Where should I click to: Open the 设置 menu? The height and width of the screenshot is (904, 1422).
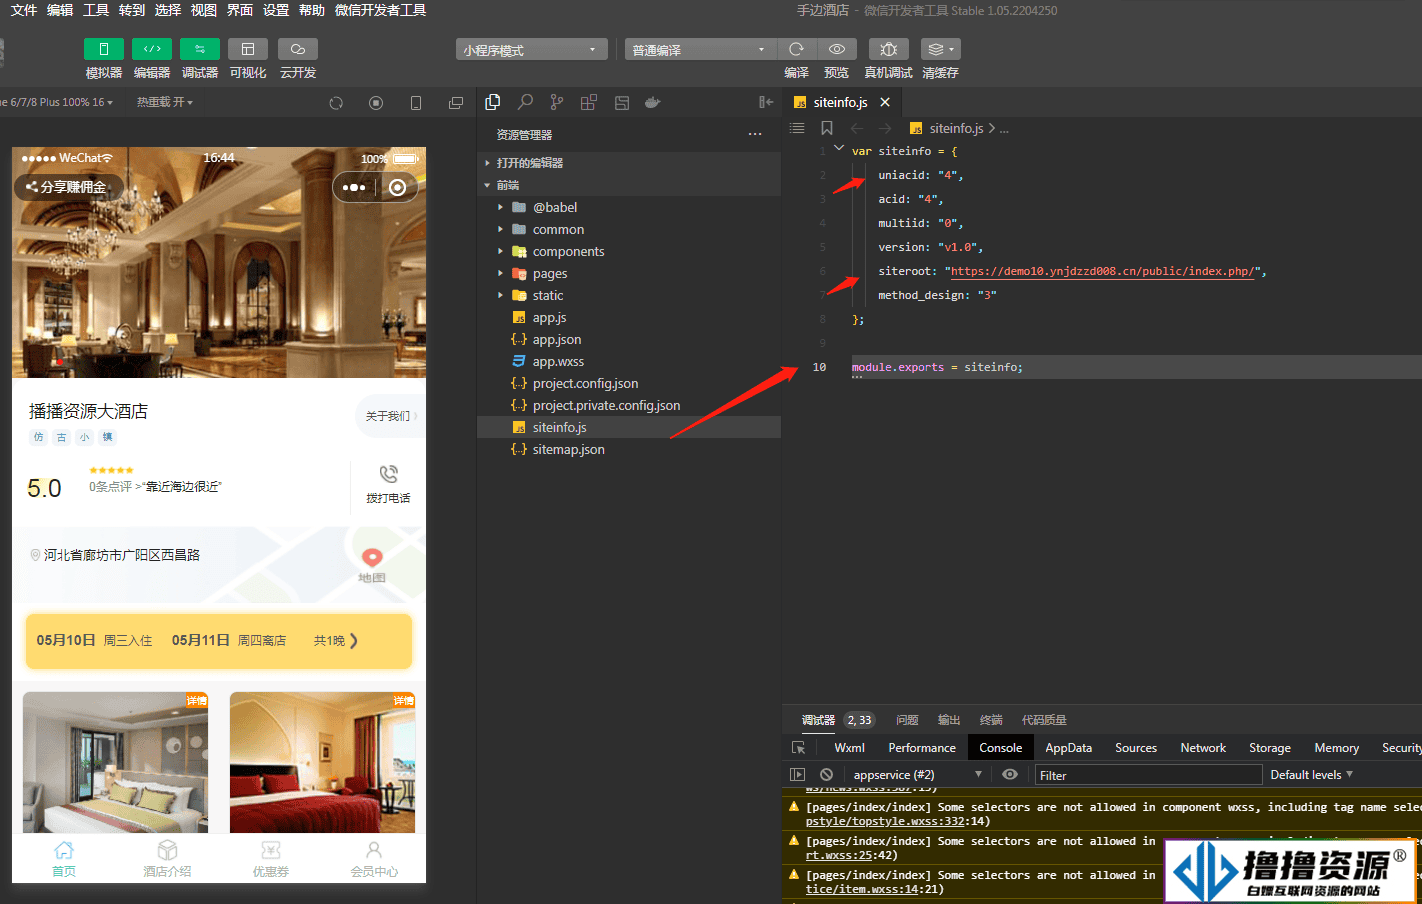[276, 10]
